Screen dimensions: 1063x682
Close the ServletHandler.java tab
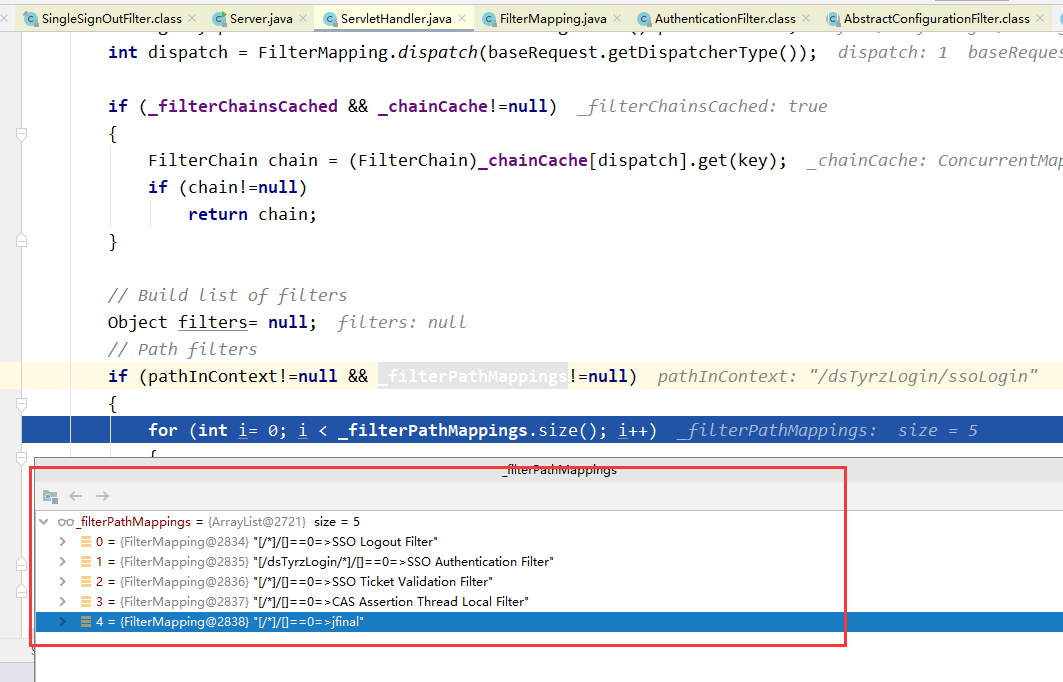[x=462, y=18]
